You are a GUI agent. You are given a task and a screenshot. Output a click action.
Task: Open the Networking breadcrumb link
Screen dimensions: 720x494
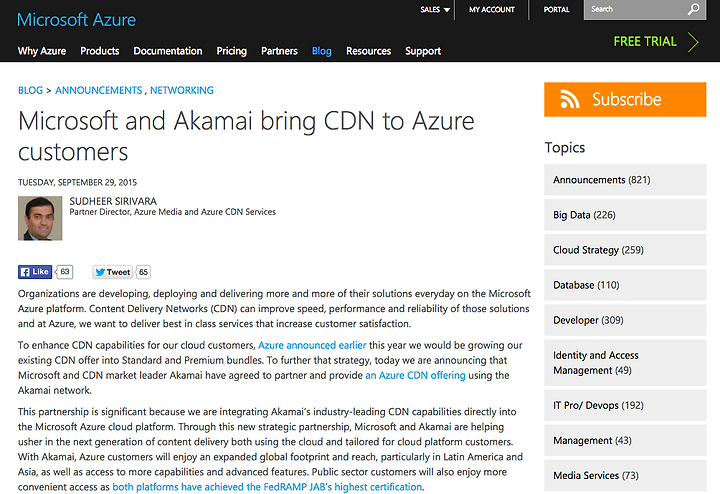(182, 90)
